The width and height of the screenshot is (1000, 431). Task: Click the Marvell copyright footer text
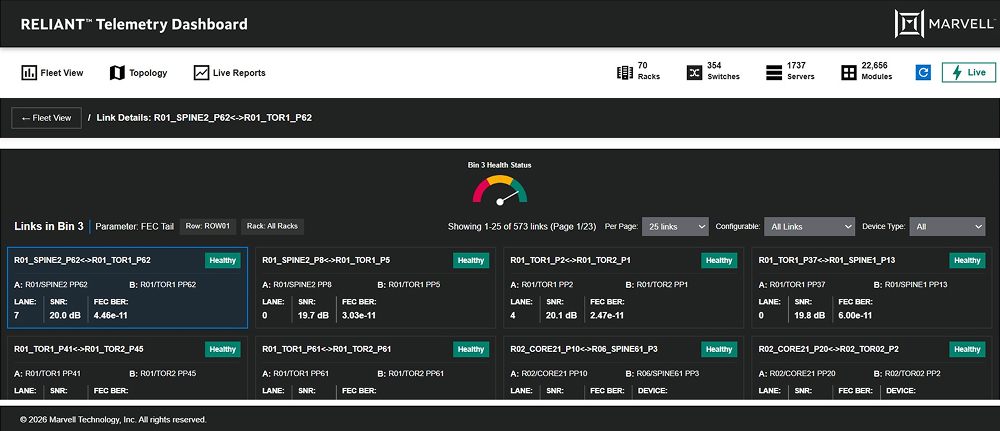tap(113, 420)
